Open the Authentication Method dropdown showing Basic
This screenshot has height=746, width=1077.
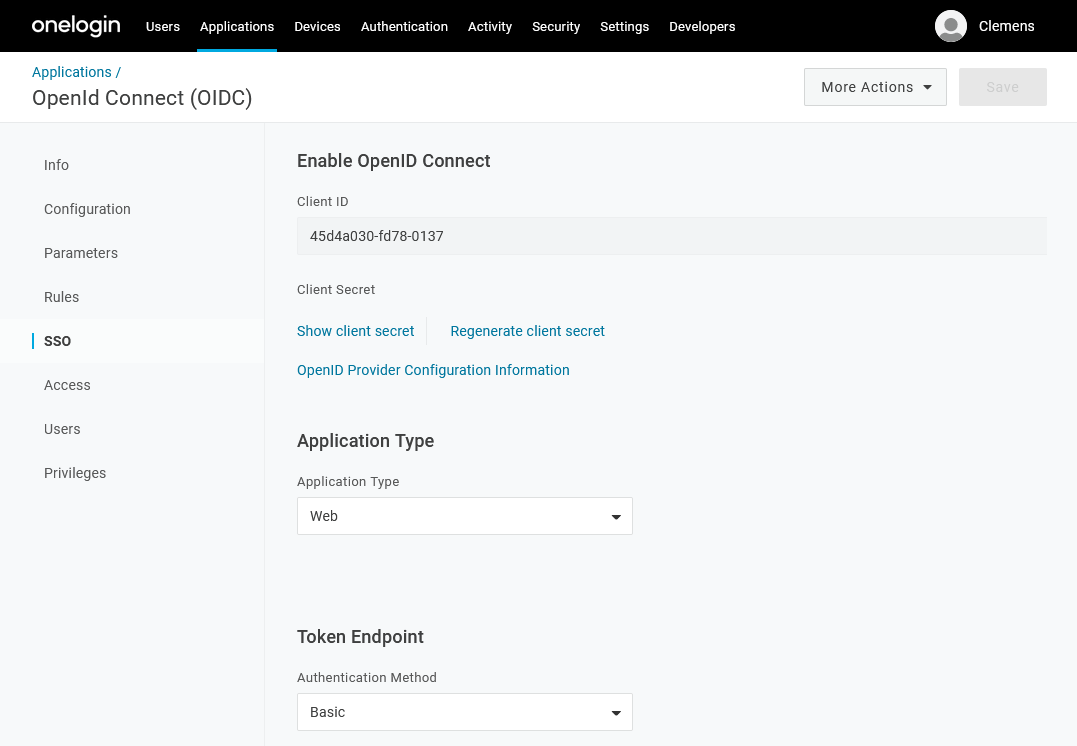coord(464,712)
